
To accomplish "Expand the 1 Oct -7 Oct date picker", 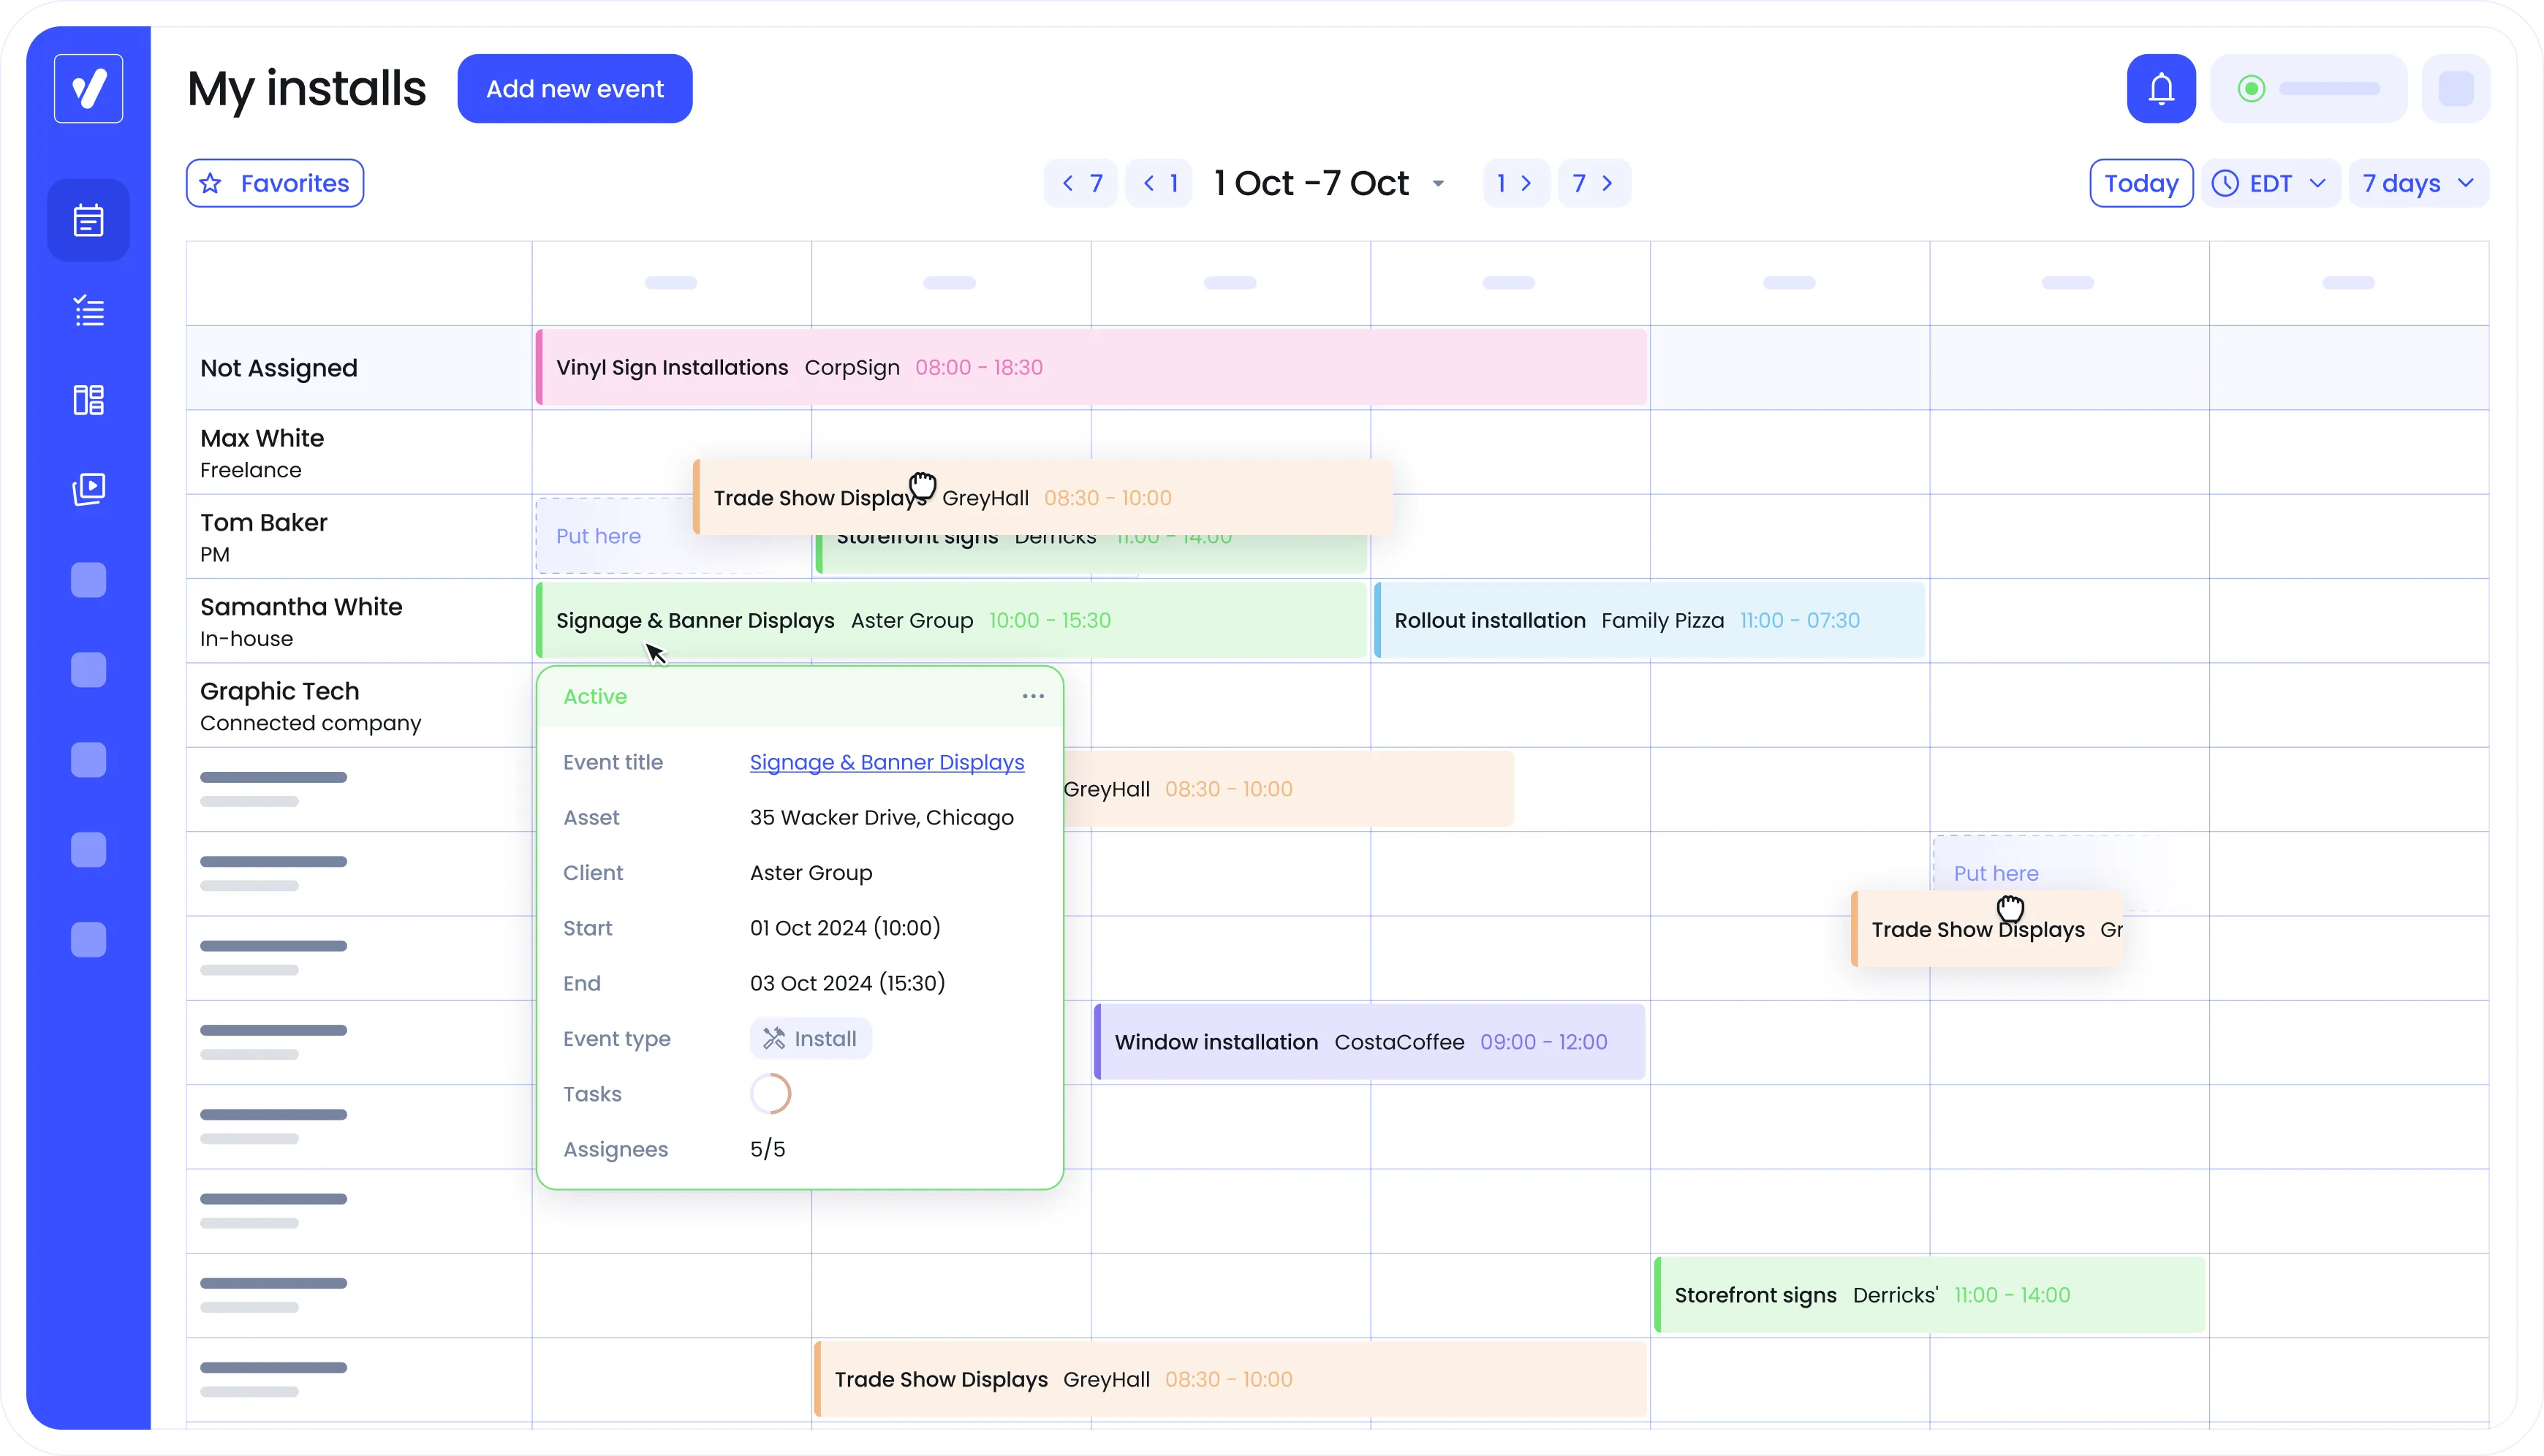I will (1438, 184).
